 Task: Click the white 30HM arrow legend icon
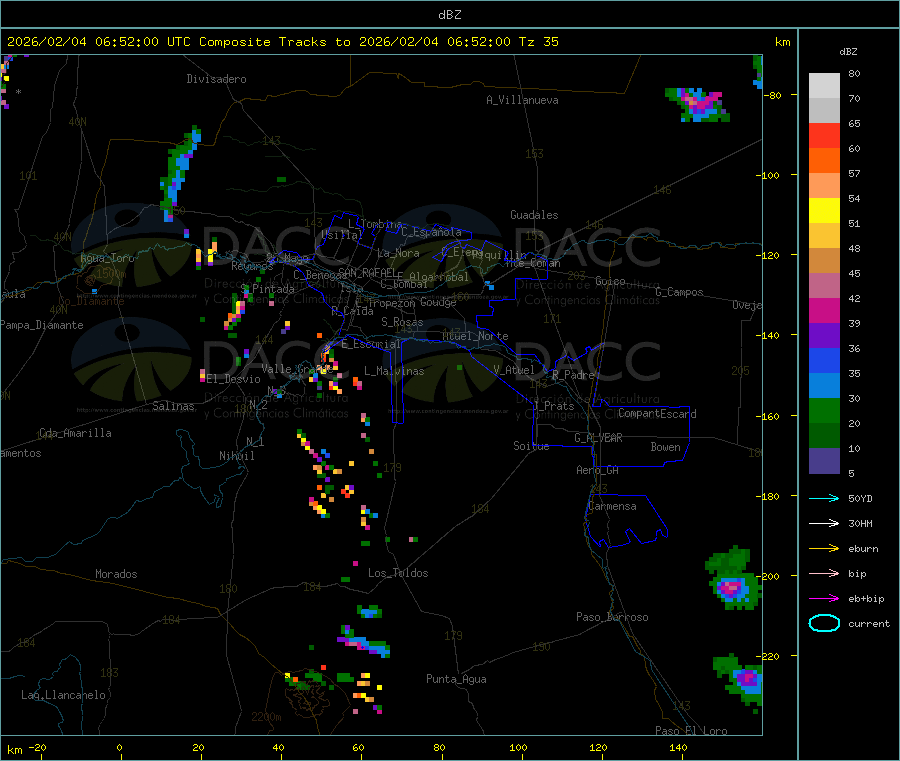pyautogui.click(x=824, y=523)
